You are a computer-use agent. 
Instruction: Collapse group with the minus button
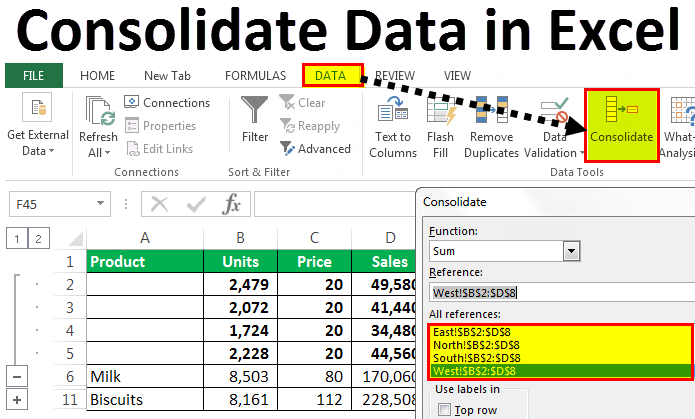[17, 377]
